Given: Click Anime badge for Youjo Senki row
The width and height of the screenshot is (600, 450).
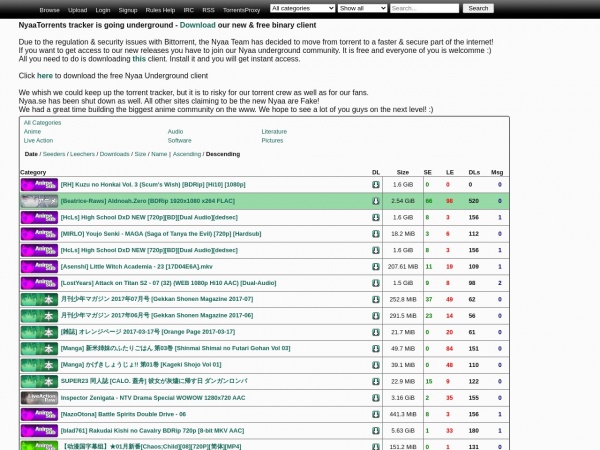Looking at the screenshot, I should point(39,234).
